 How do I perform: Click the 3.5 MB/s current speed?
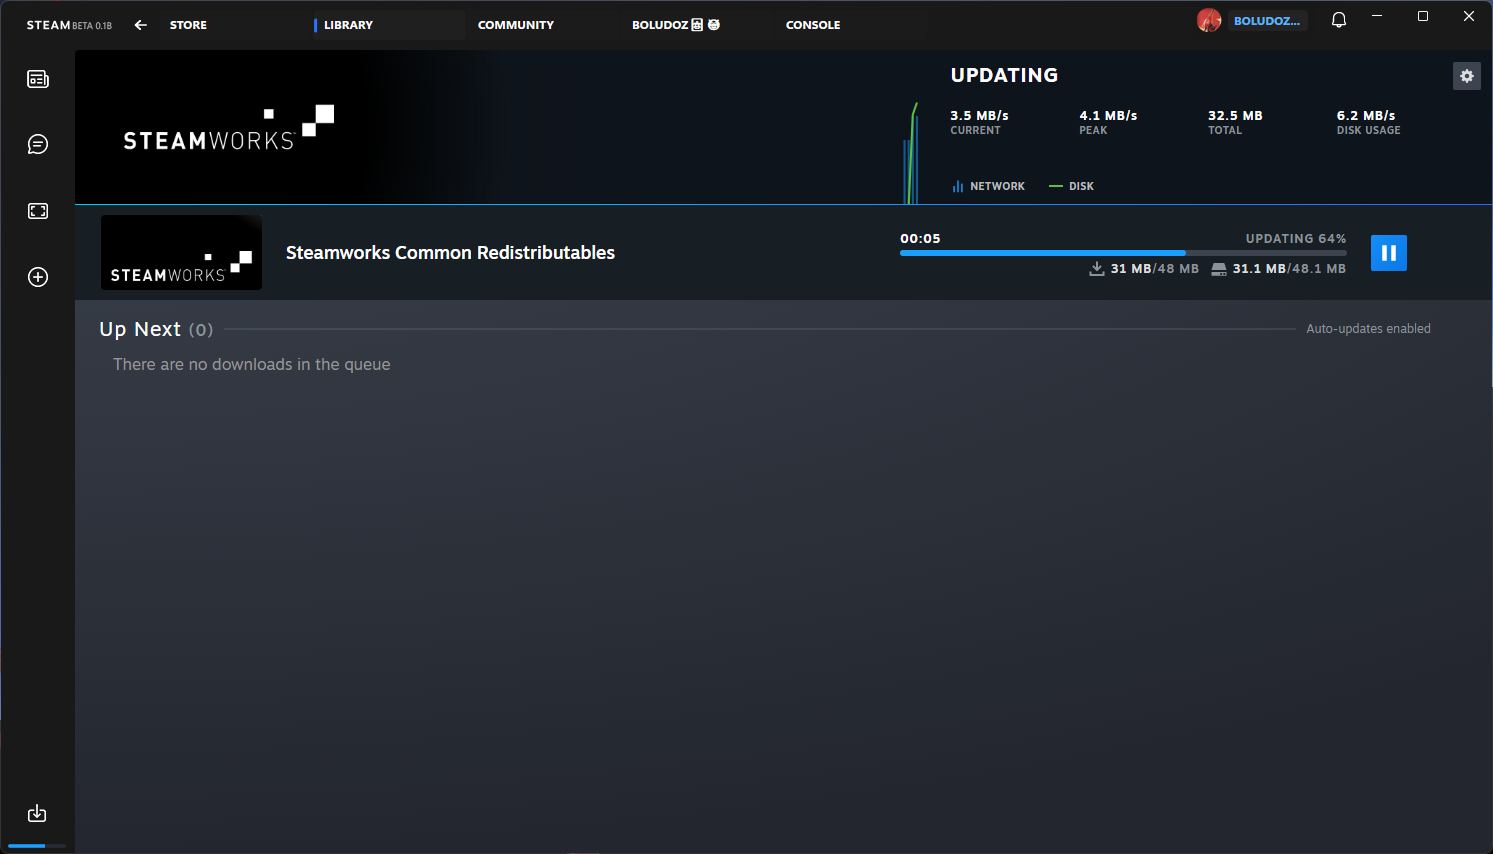click(979, 116)
